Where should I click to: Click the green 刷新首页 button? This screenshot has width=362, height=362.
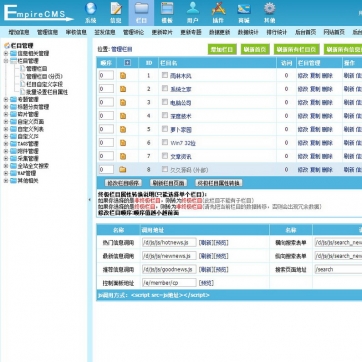255,49
